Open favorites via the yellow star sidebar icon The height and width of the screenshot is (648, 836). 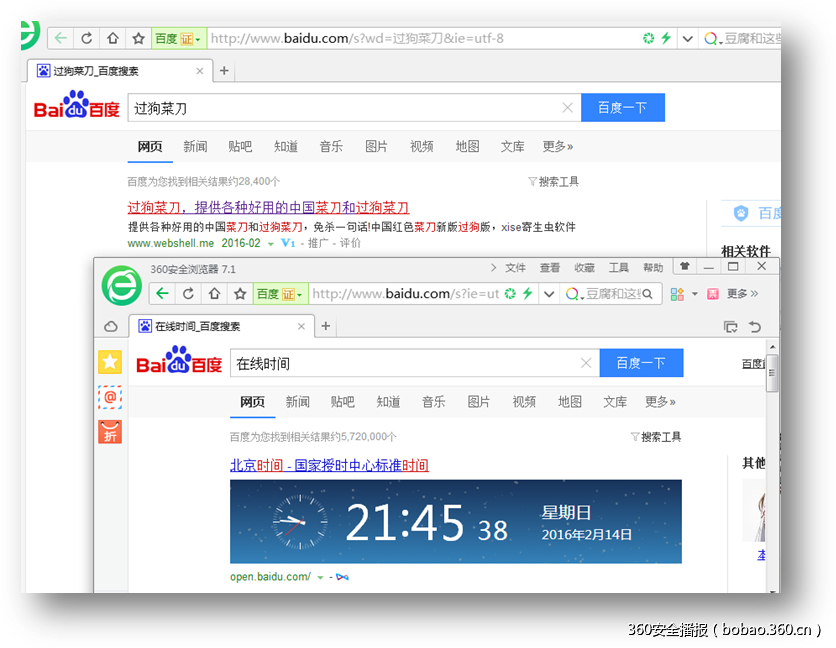(110, 361)
